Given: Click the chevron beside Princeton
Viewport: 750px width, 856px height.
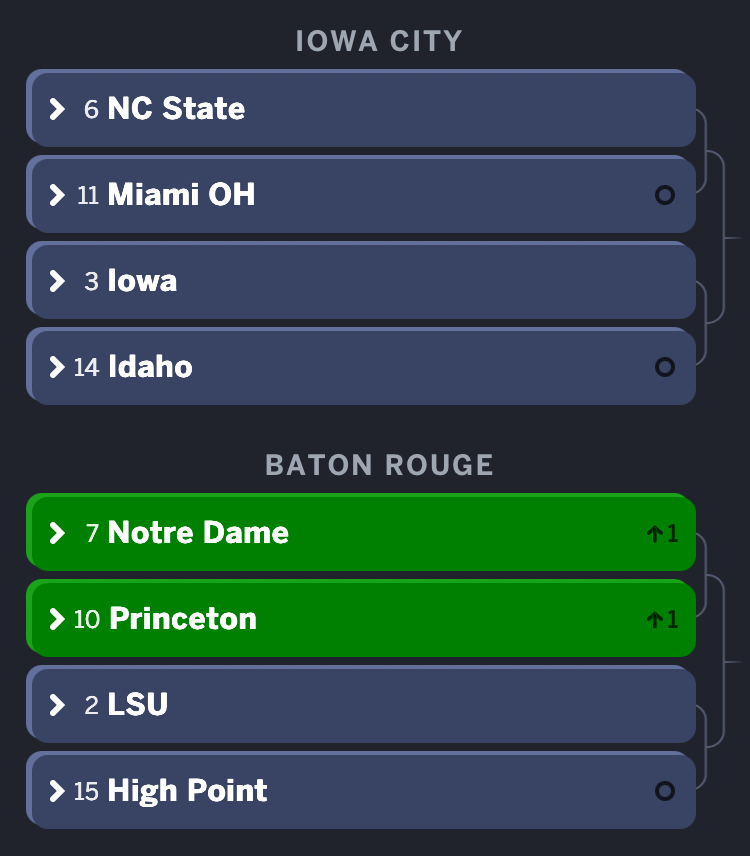Looking at the screenshot, I should tap(57, 619).
